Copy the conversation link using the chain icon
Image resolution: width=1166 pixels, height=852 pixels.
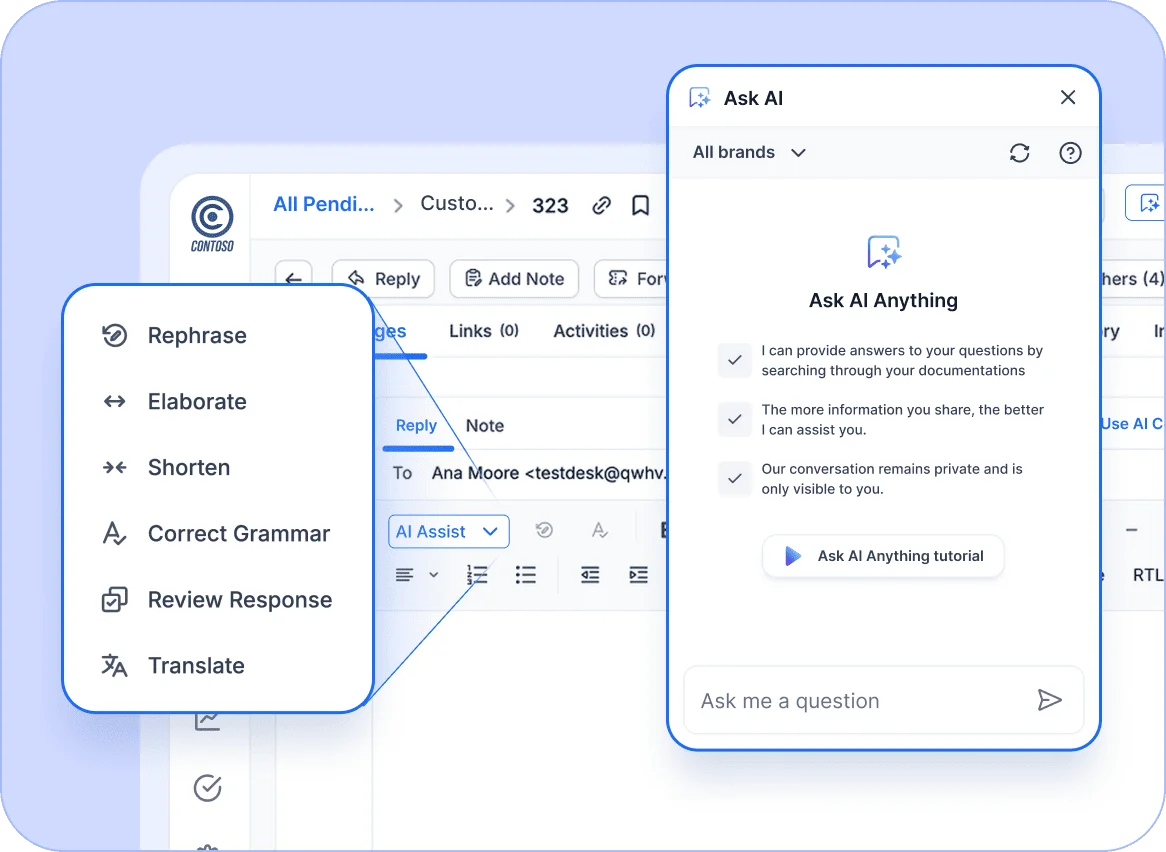click(x=601, y=204)
